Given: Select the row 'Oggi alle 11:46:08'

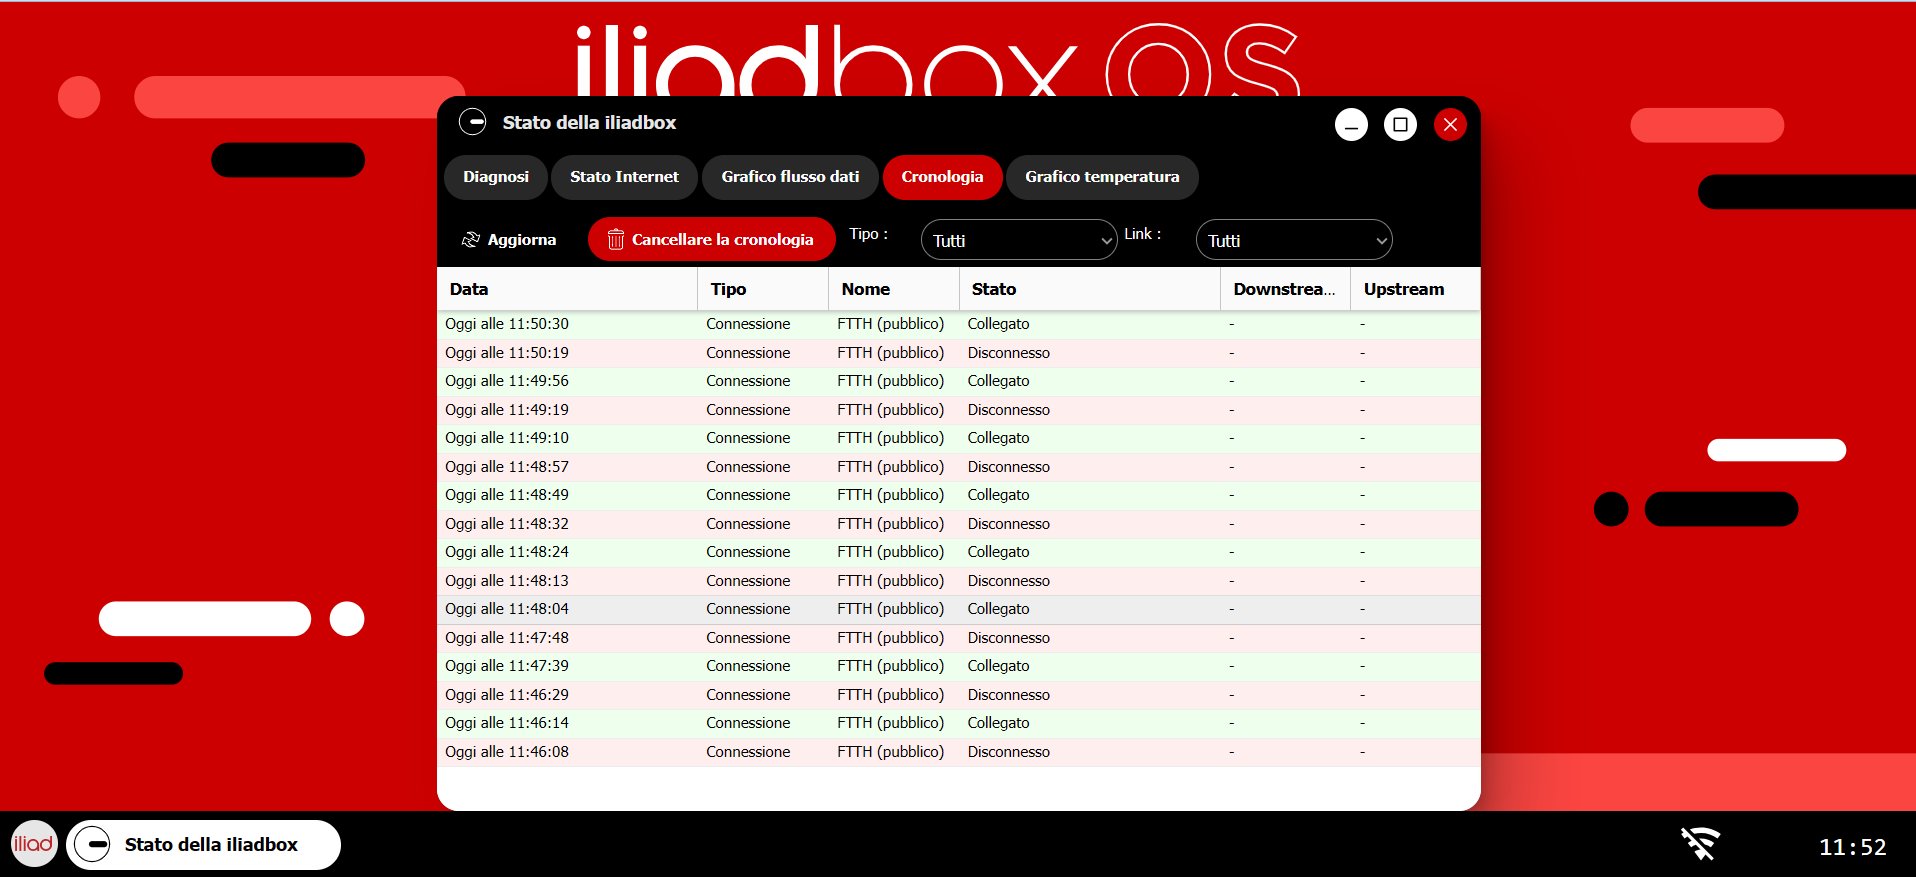Looking at the screenshot, I should pos(959,752).
